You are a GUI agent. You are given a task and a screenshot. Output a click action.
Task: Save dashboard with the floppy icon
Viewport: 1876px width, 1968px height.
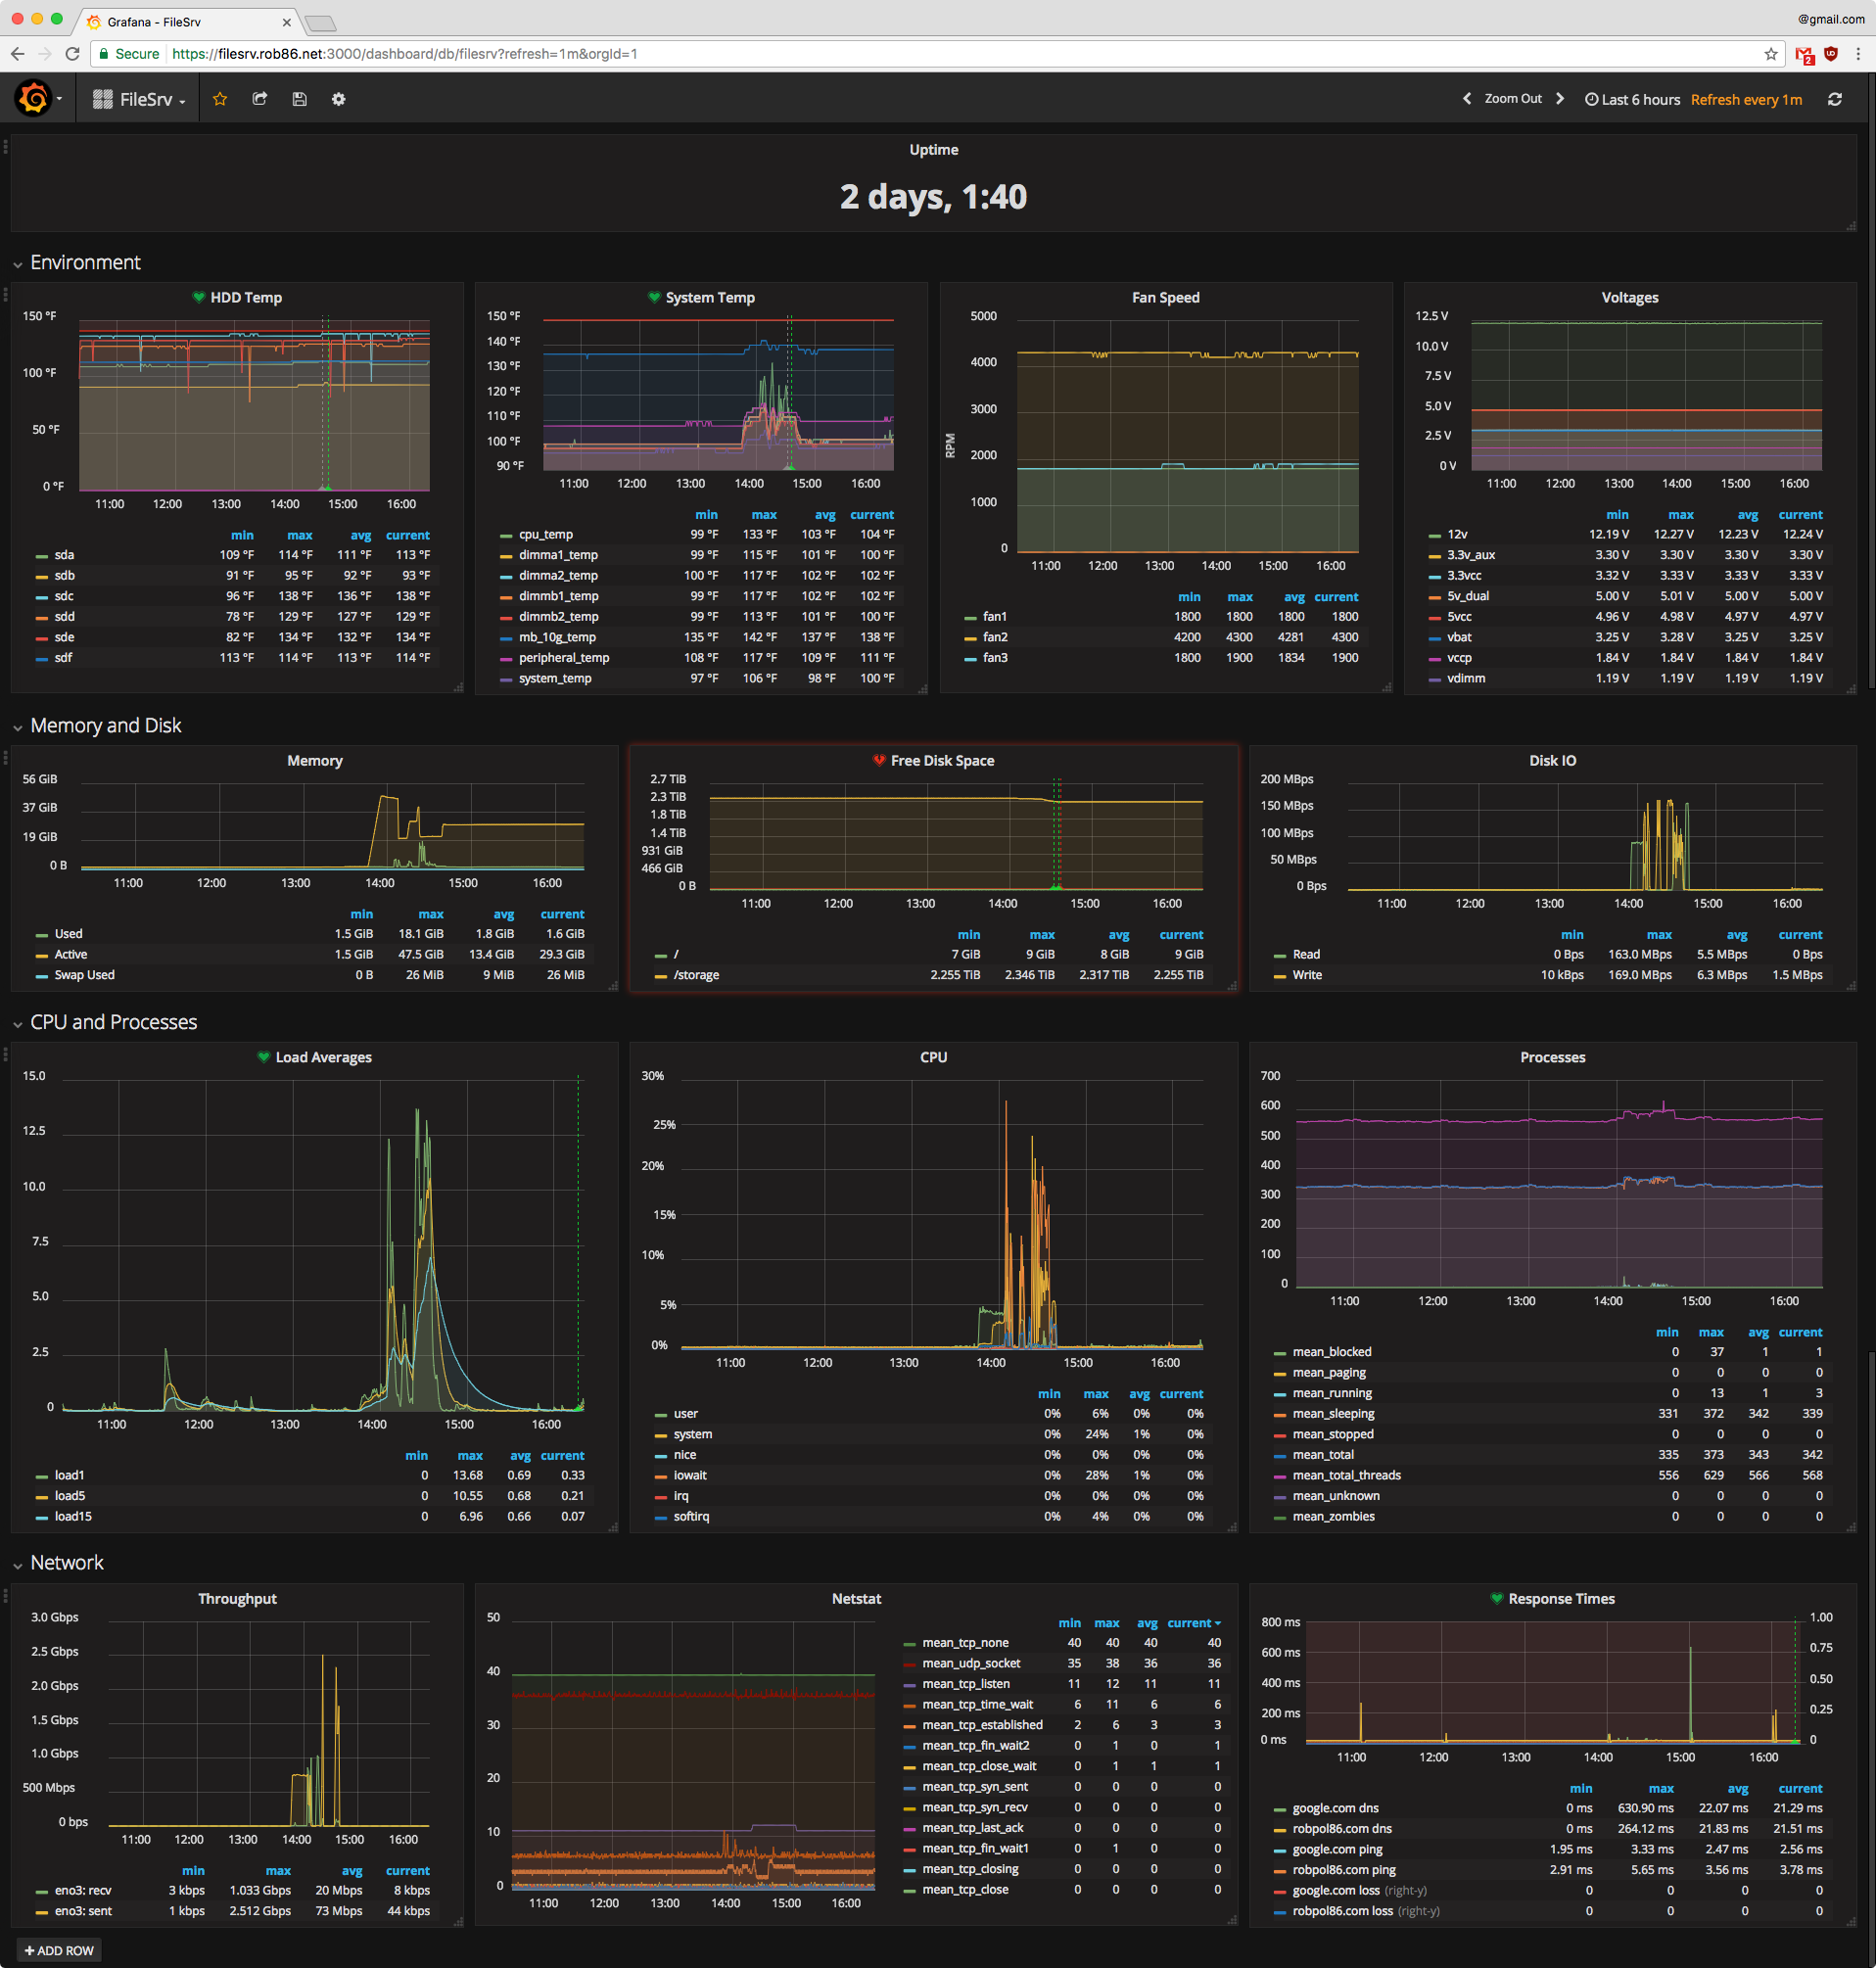[299, 99]
